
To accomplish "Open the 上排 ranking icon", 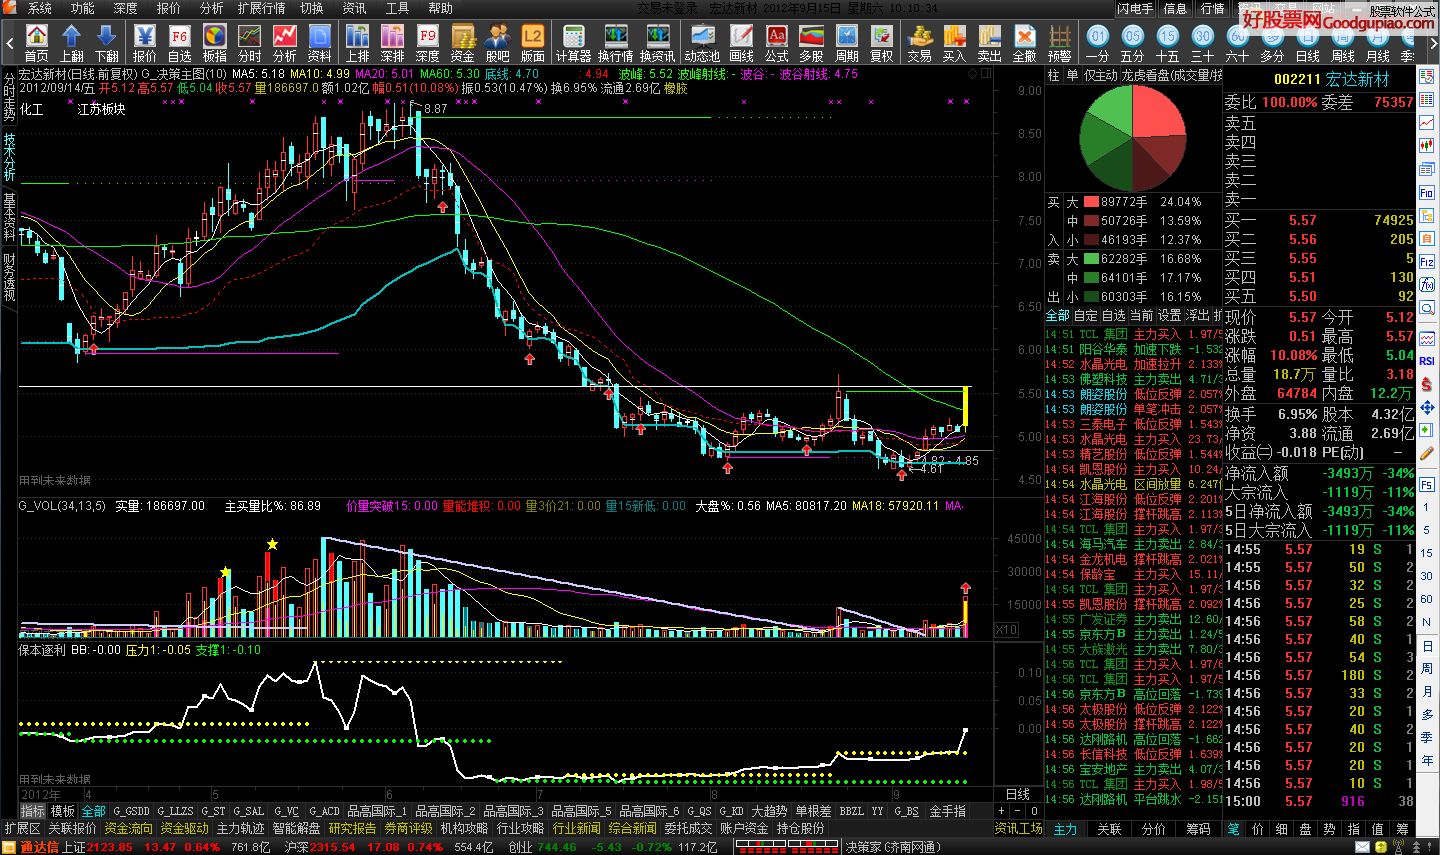I will coord(358,43).
